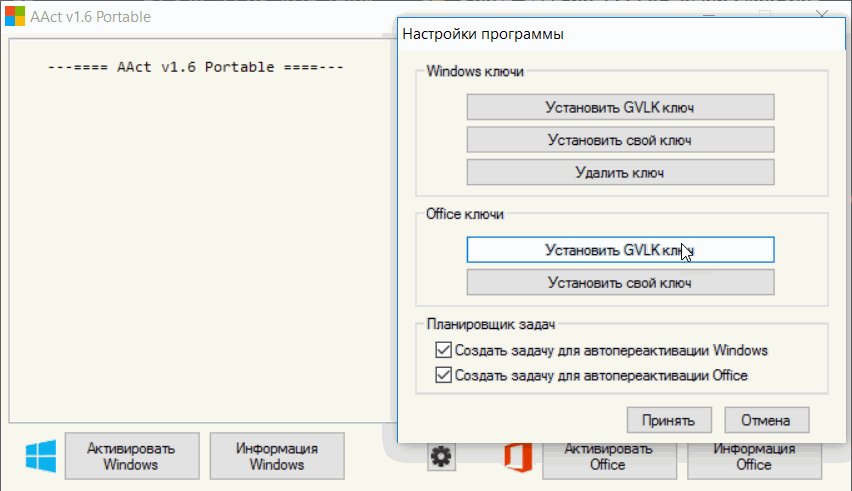
Task: Confirm settings with the Принять button
Action: click(669, 420)
